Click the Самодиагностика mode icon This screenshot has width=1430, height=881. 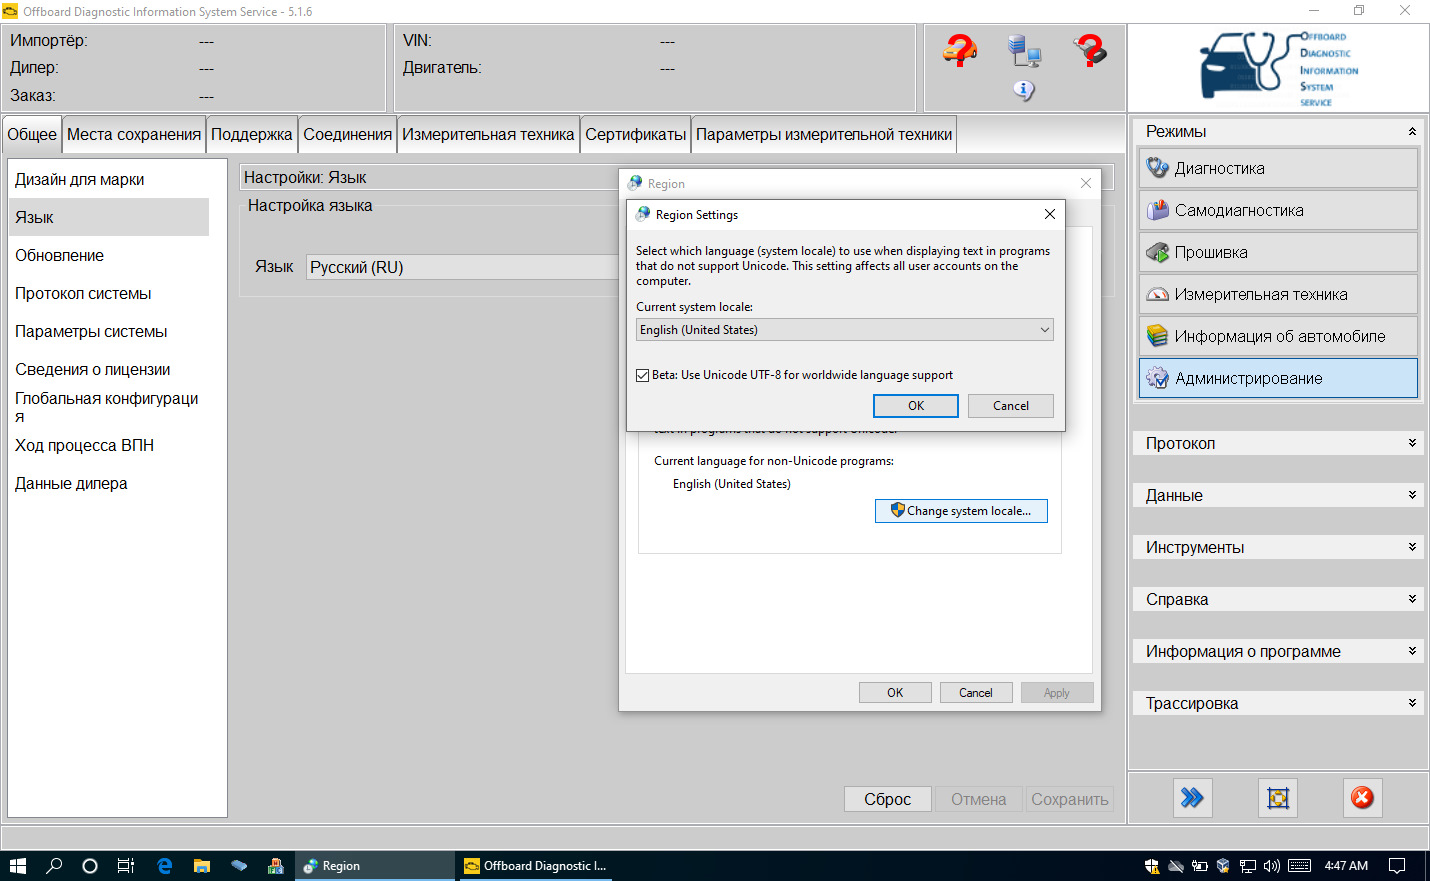point(1157,210)
